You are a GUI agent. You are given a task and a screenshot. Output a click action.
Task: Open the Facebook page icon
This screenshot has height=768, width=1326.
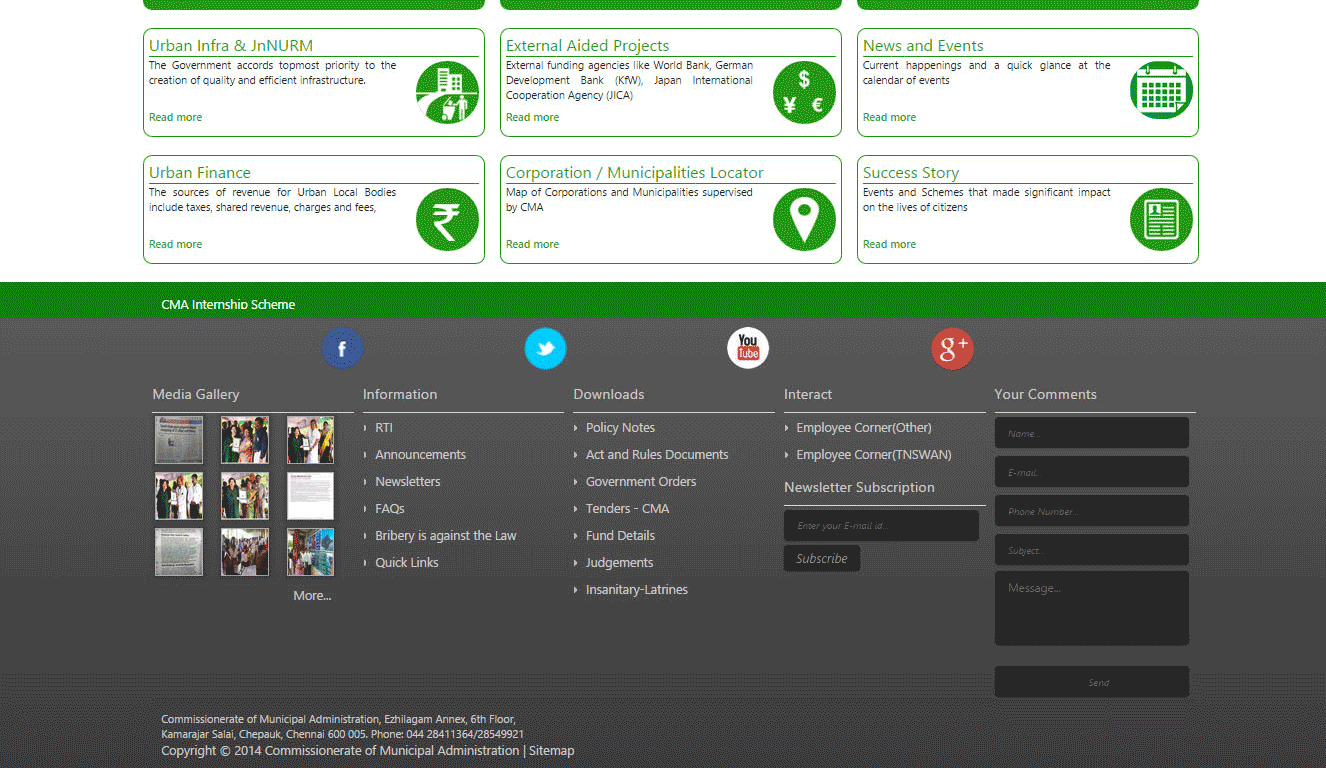pos(342,348)
